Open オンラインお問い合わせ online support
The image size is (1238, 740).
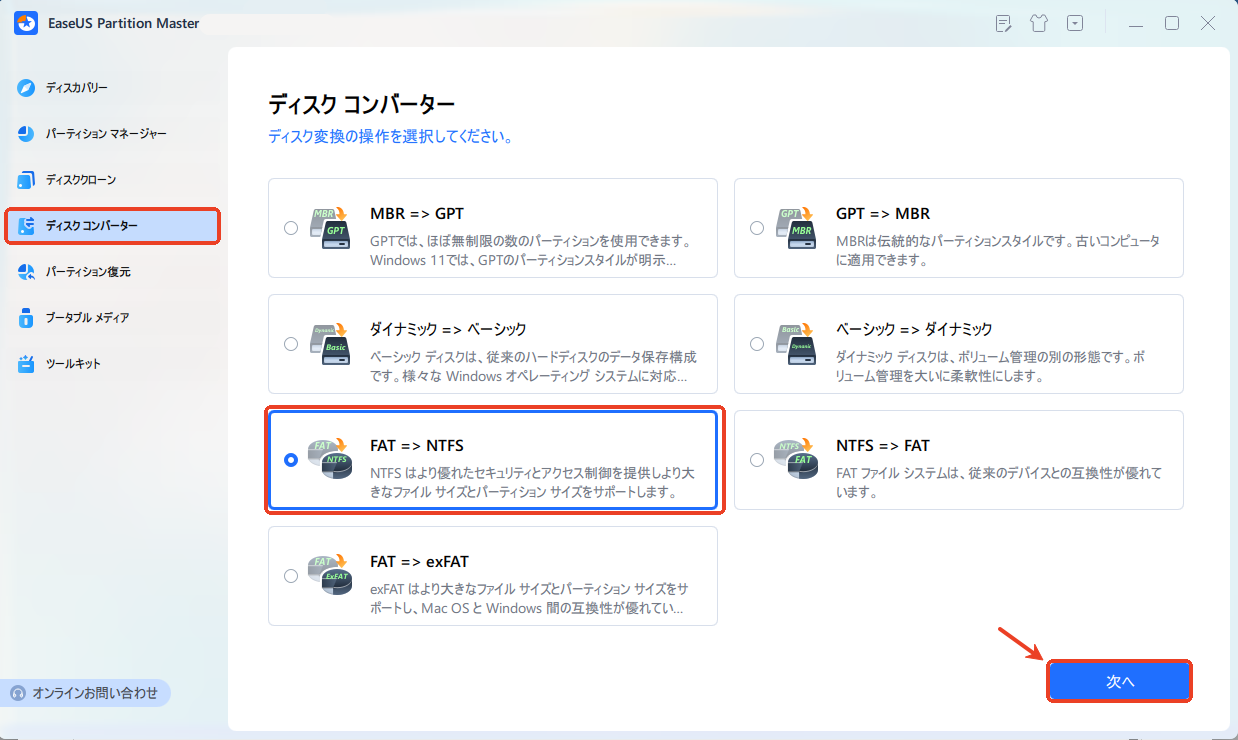85,692
